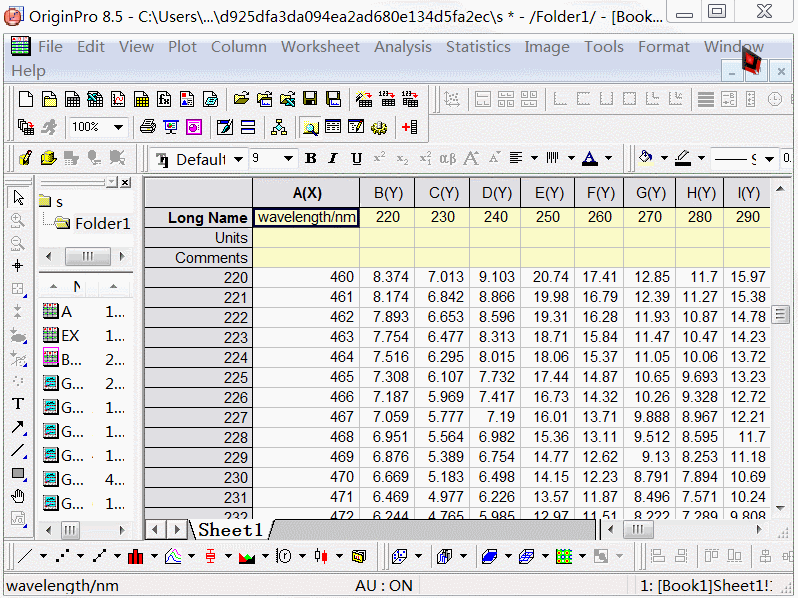Select the Rectangle drawing tool
This screenshot has width=798, height=598.
click(x=18, y=474)
